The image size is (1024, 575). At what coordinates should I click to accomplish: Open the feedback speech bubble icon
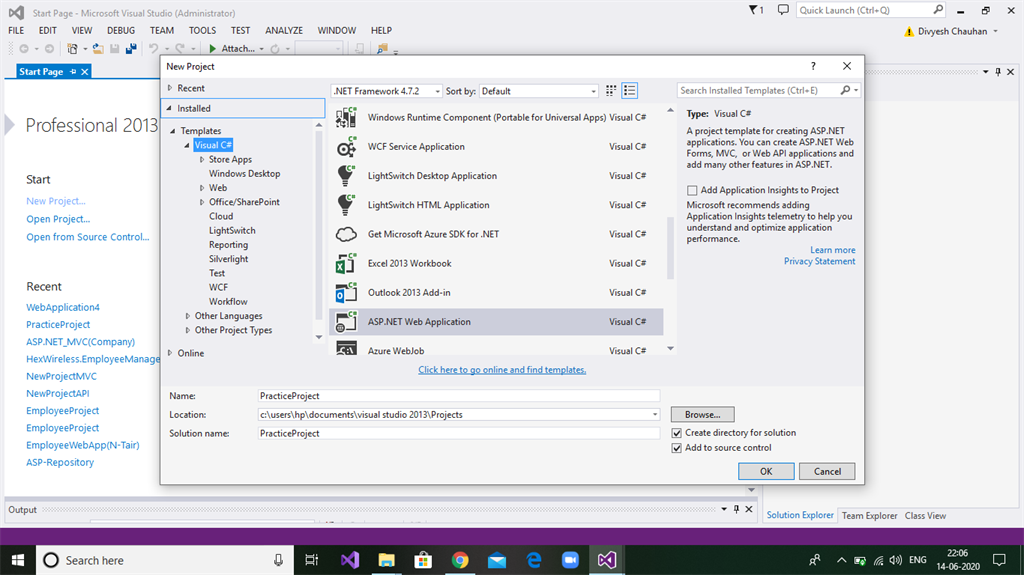(783, 10)
